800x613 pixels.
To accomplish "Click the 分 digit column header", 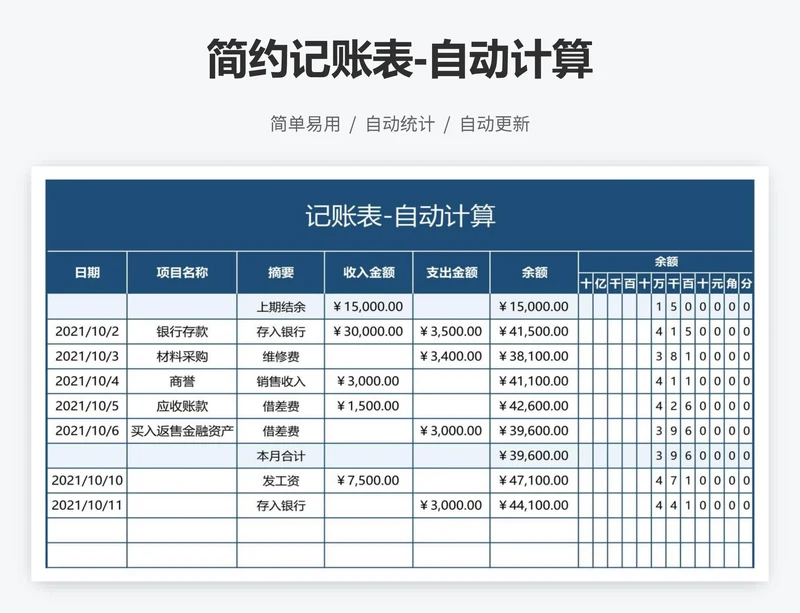I will click(x=746, y=283).
